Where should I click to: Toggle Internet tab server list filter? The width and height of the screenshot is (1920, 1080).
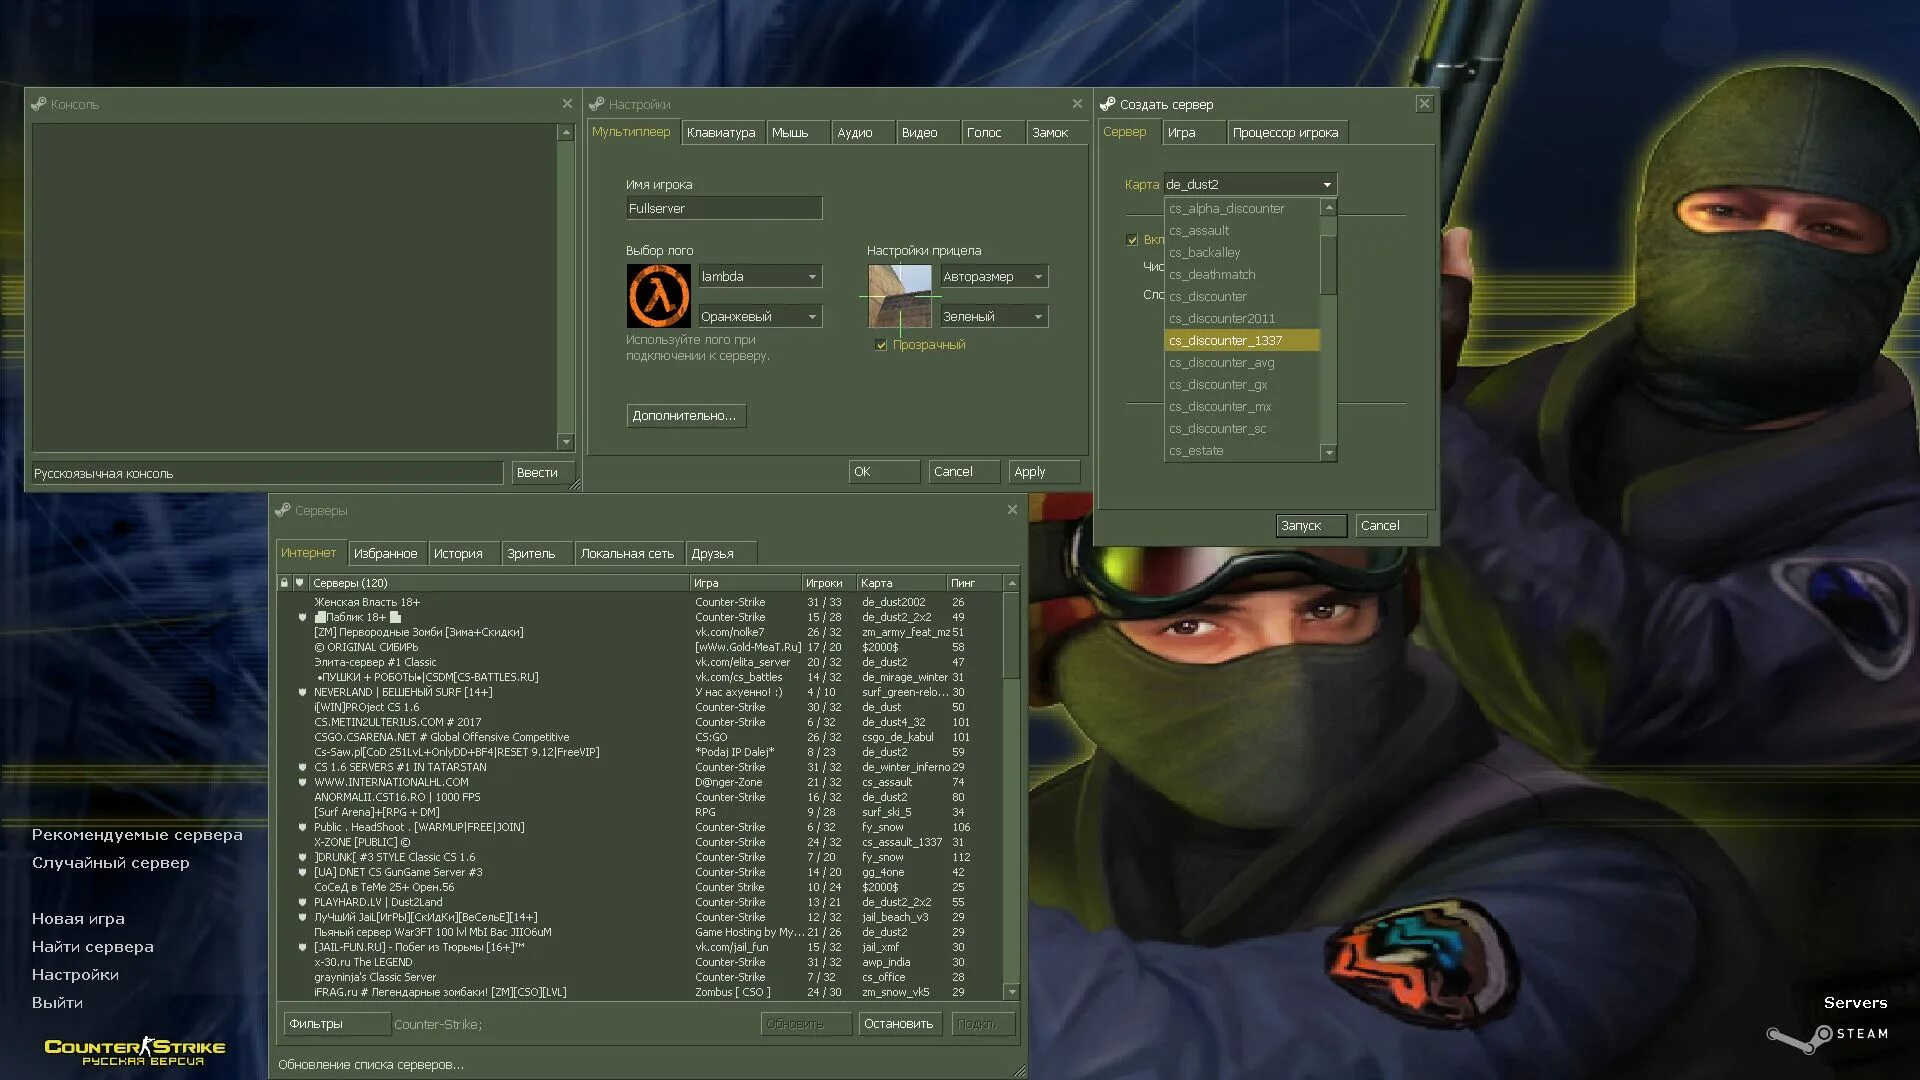316,1023
